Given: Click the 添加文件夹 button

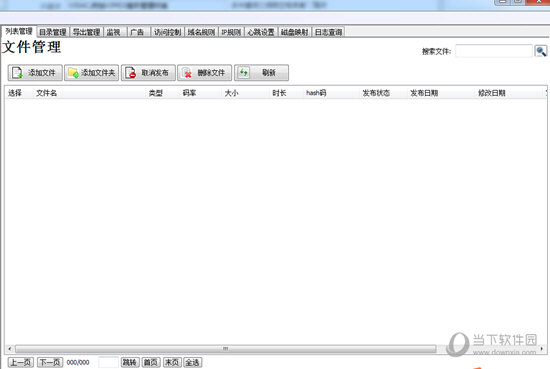Looking at the screenshot, I should tap(92, 73).
